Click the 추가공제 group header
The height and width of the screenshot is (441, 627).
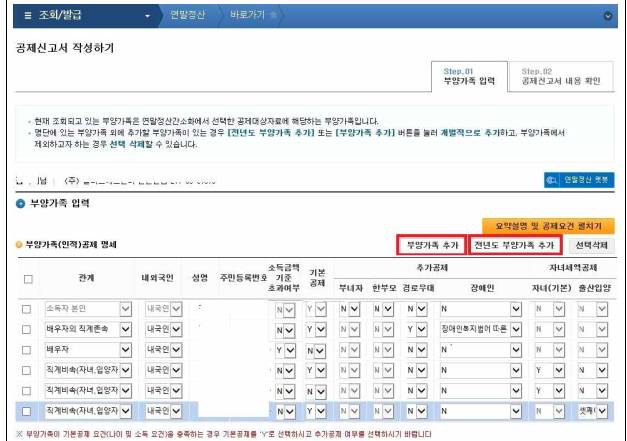tap(431, 268)
